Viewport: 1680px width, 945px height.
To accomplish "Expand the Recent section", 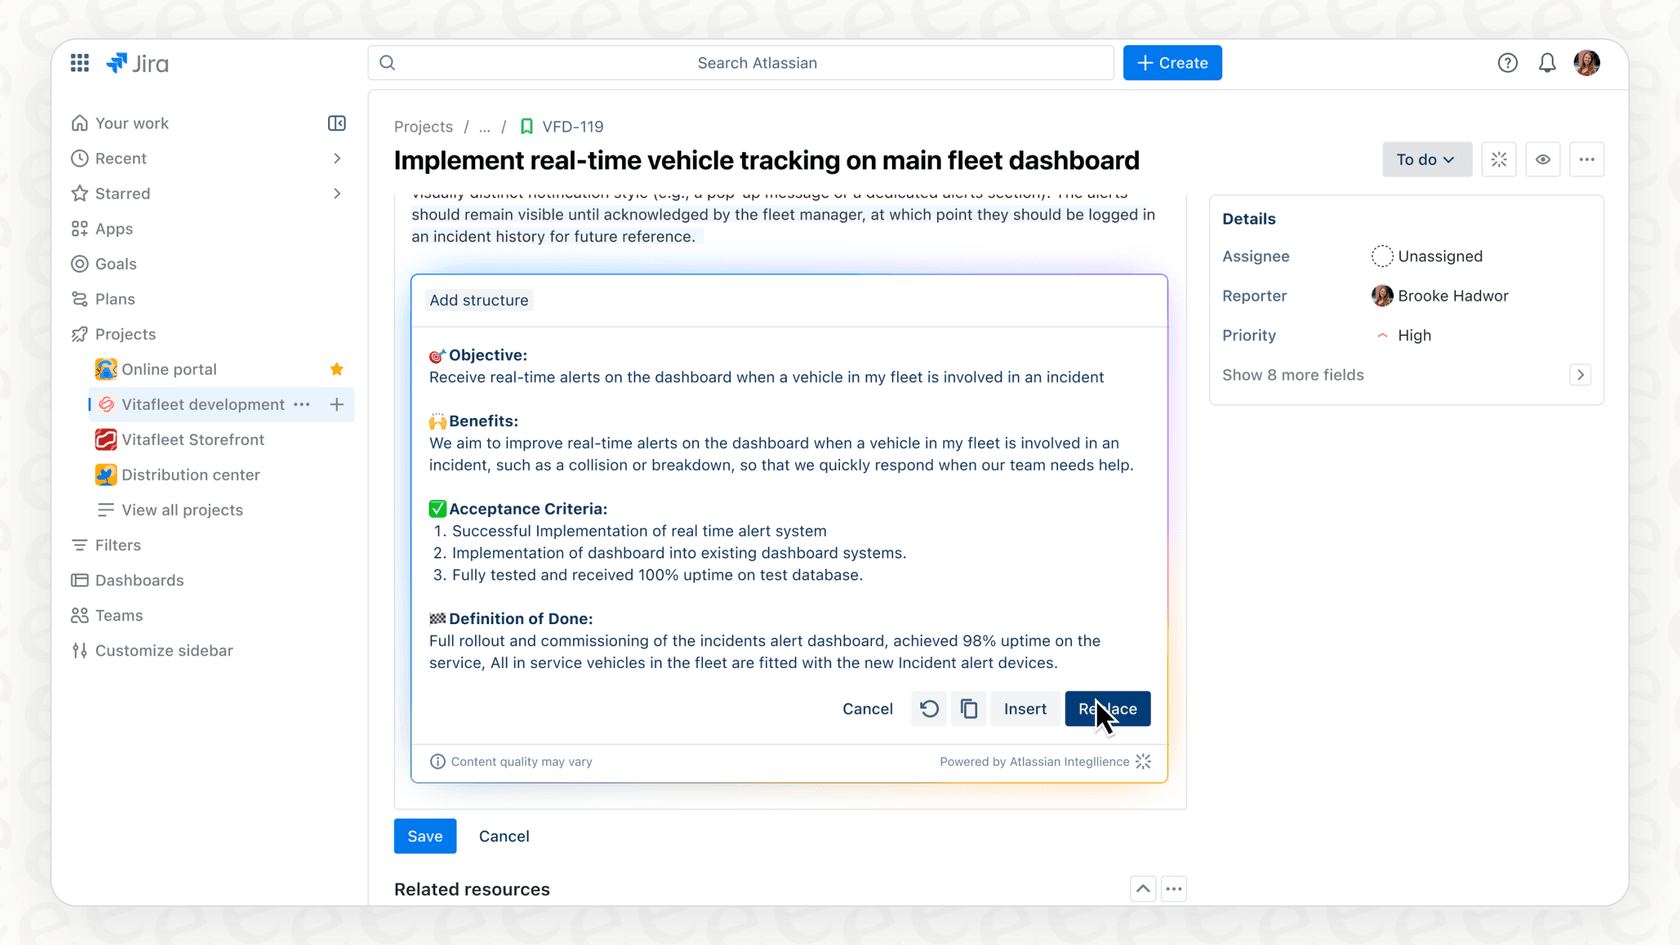I will tap(337, 158).
